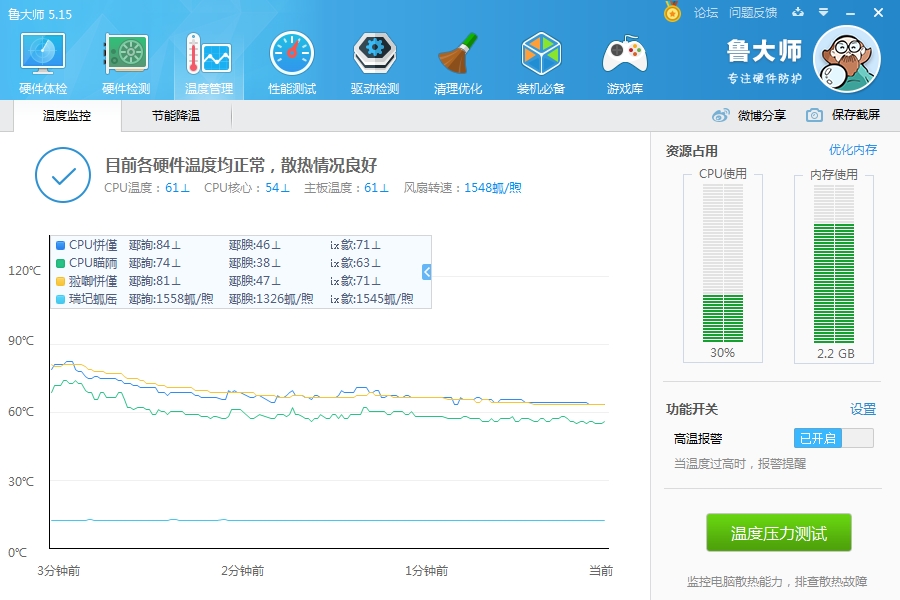
Task: Open 清理优化 cleanup optimization
Action: pos(457,64)
